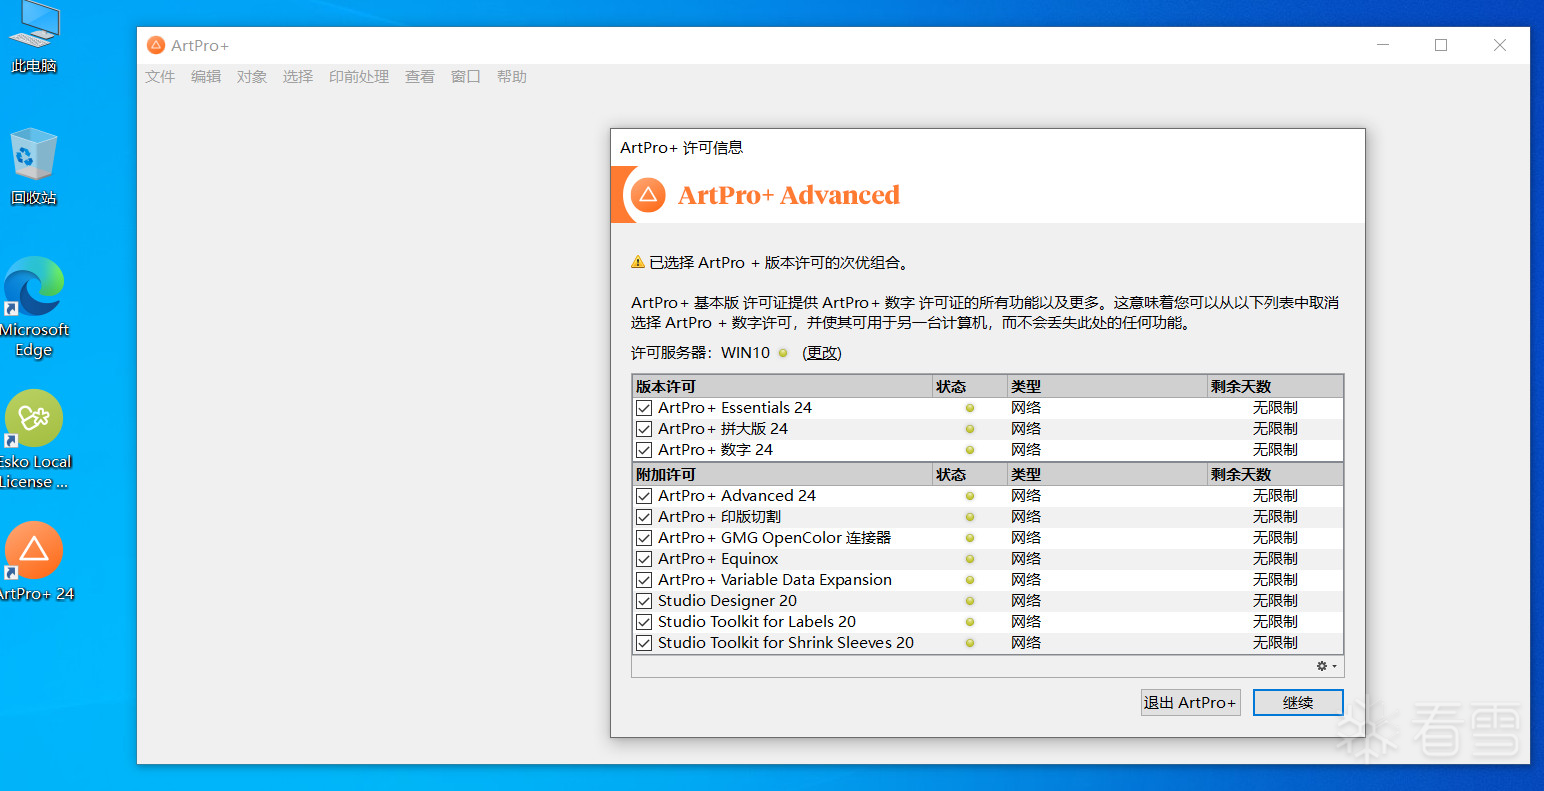
Task: Click 无限制 in the Studio Designer 20 row
Action: (1275, 601)
